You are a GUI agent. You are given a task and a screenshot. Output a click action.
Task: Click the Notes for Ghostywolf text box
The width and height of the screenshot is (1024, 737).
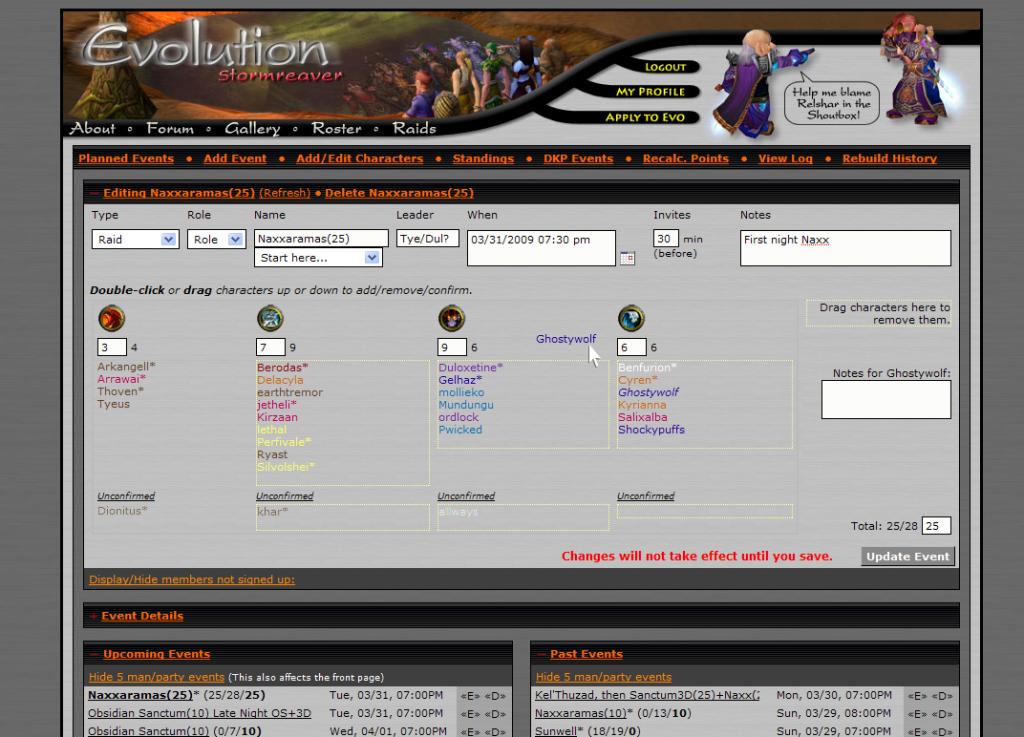pos(885,399)
